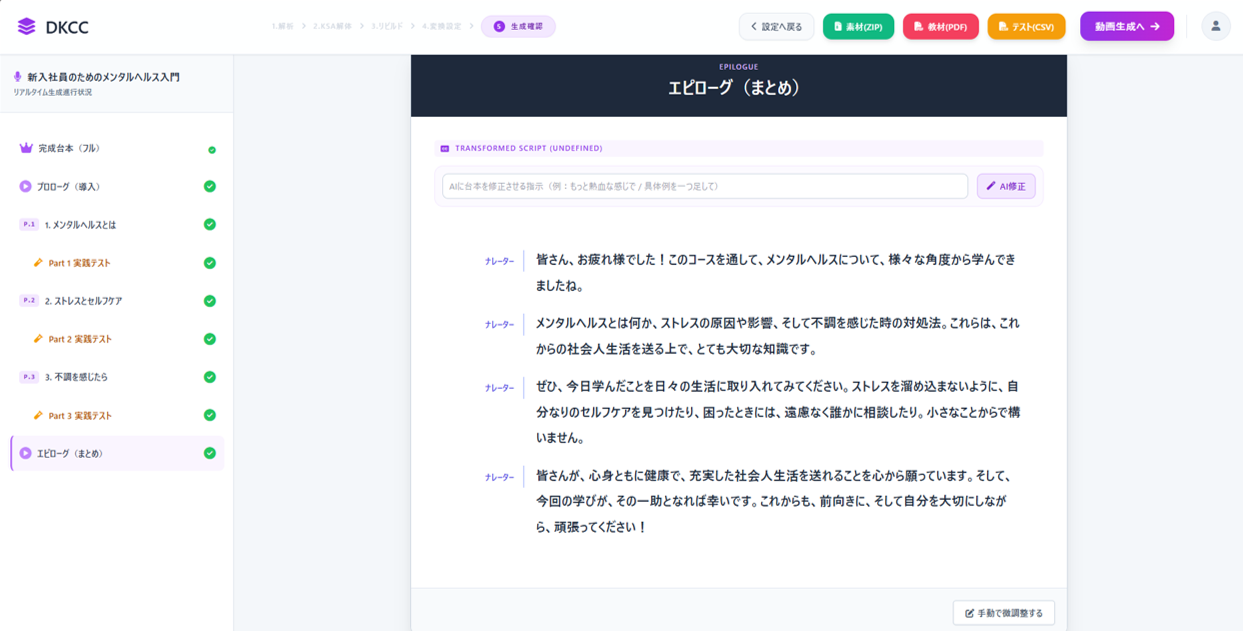
Task: Select エピローグ（まとめ） in the sidebar
Action: 117,453
